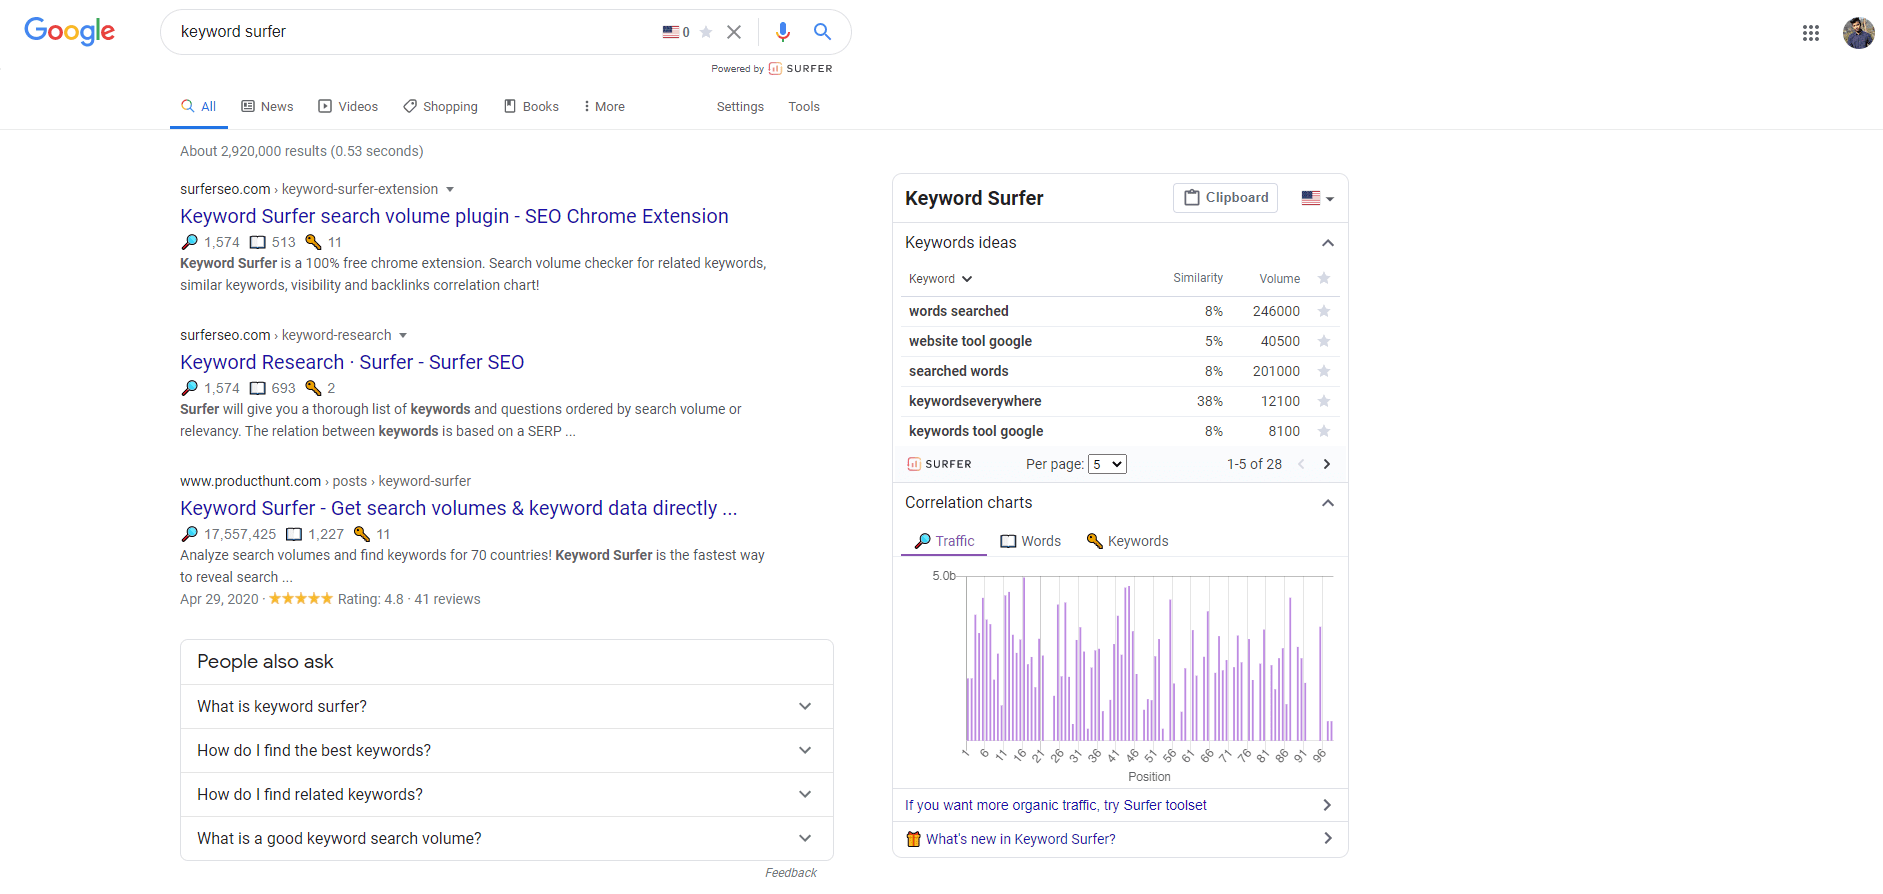Click US flag icon in search box

click(x=671, y=32)
